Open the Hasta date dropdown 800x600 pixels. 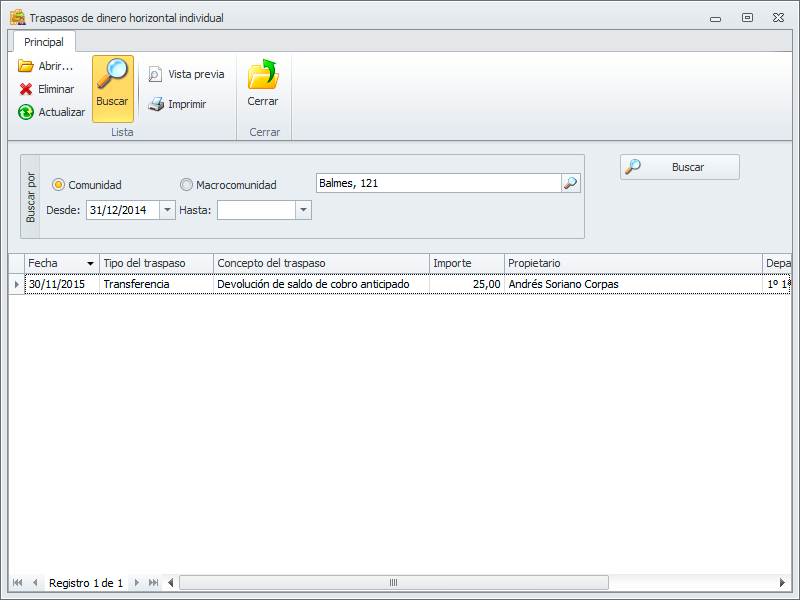point(303,210)
